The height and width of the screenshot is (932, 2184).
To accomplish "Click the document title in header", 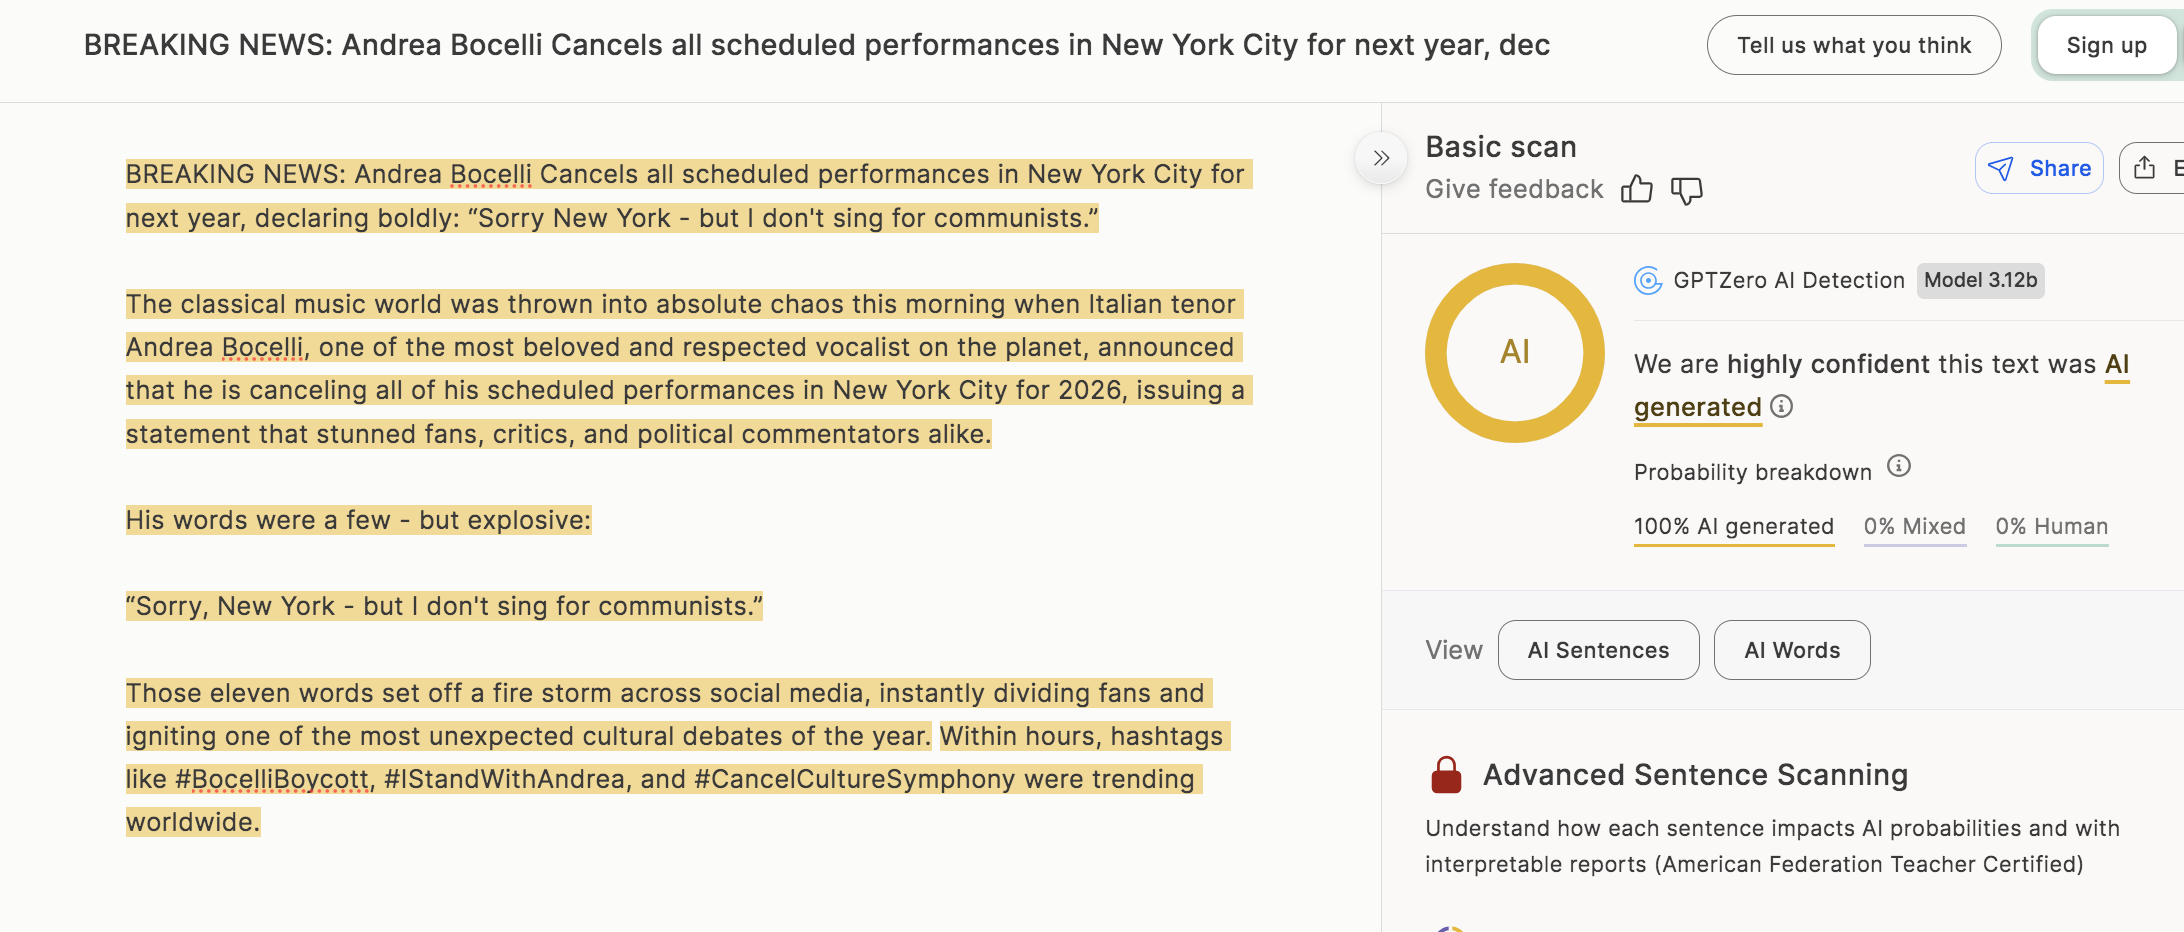I will pos(816,45).
